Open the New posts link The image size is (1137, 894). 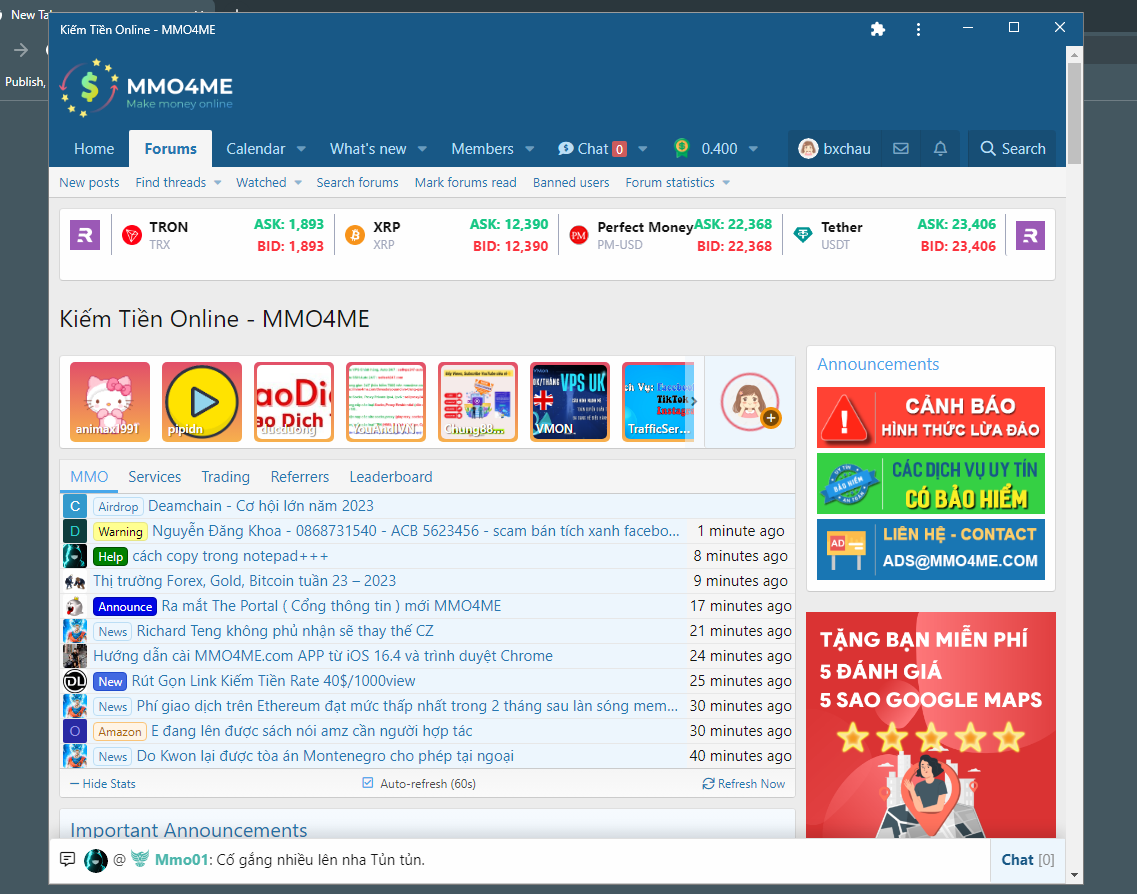click(89, 183)
